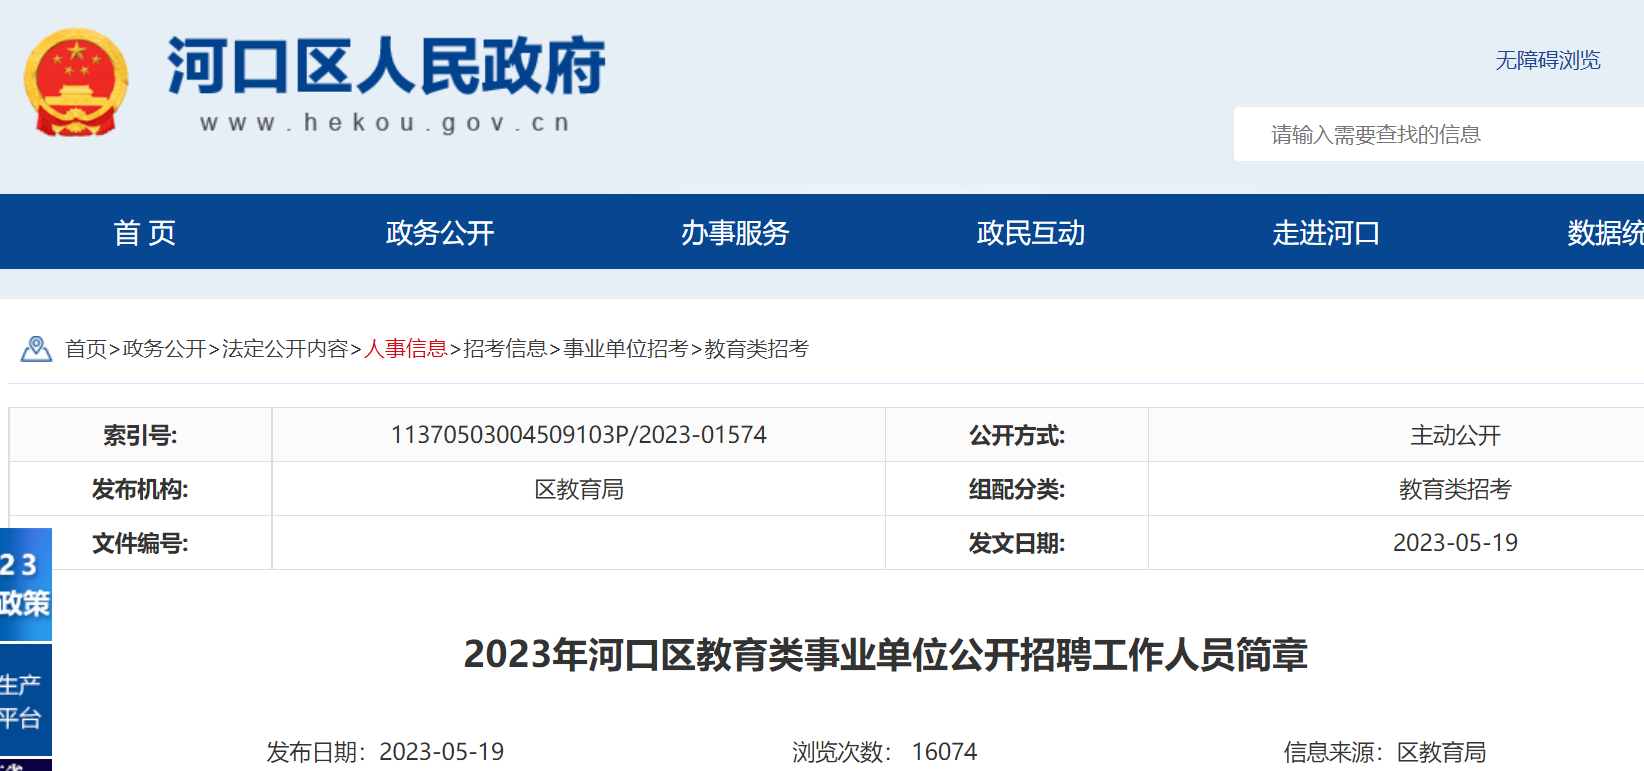Open the 数据统 navigation item at right edge
The image size is (1644, 771).
(1605, 233)
